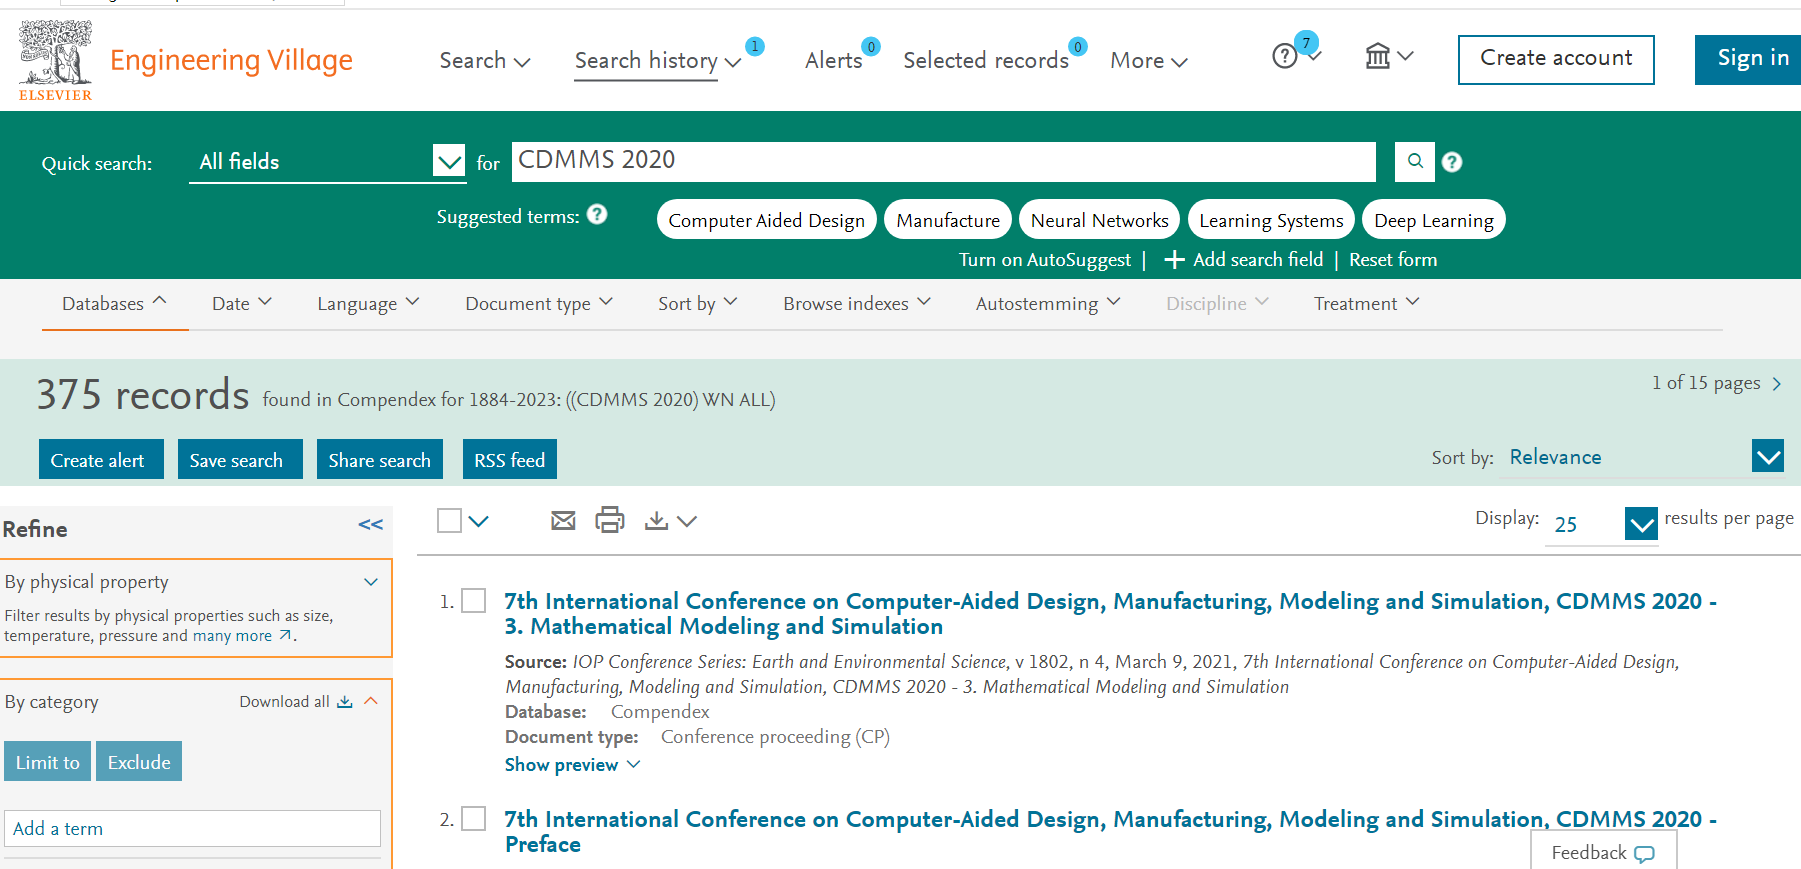This screenshot has width=1801, height=869.
Task: Open Treatment menu
Action: (1366, 303)
